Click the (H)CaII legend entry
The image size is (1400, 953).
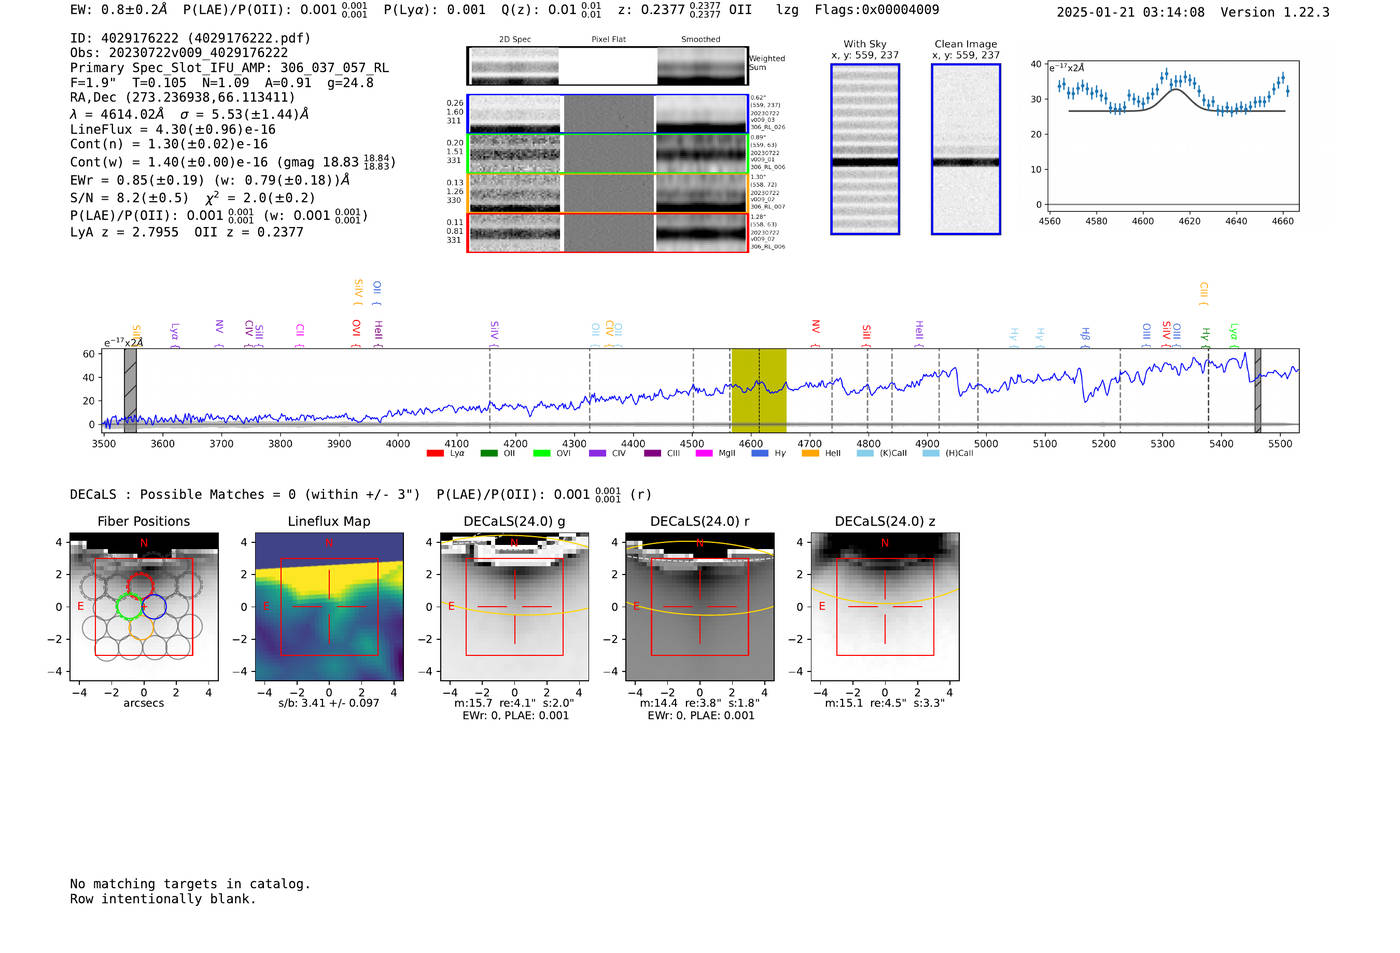pos(947,453)
